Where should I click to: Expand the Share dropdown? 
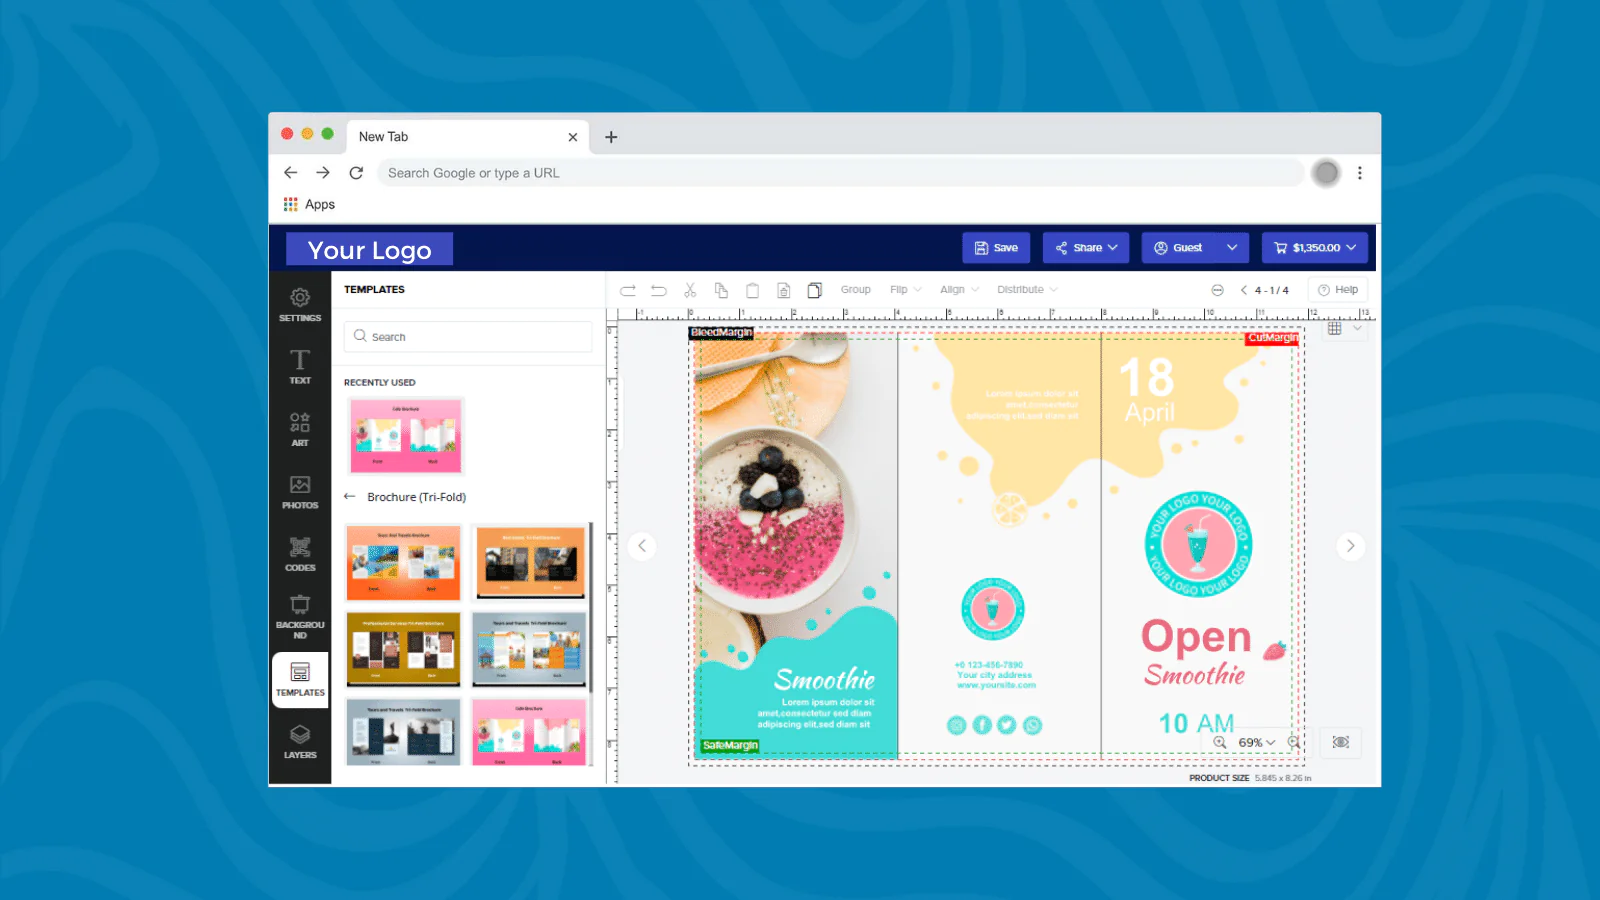[x=1086, y=248]
